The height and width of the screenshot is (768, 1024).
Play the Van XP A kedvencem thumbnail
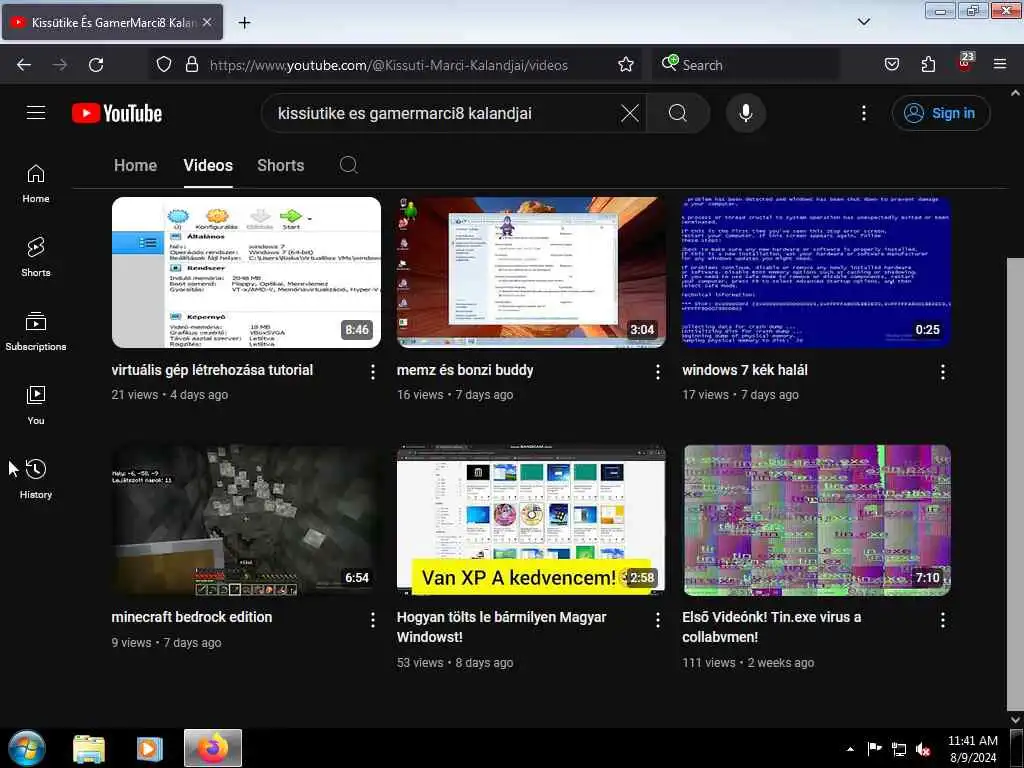(531, 520)
